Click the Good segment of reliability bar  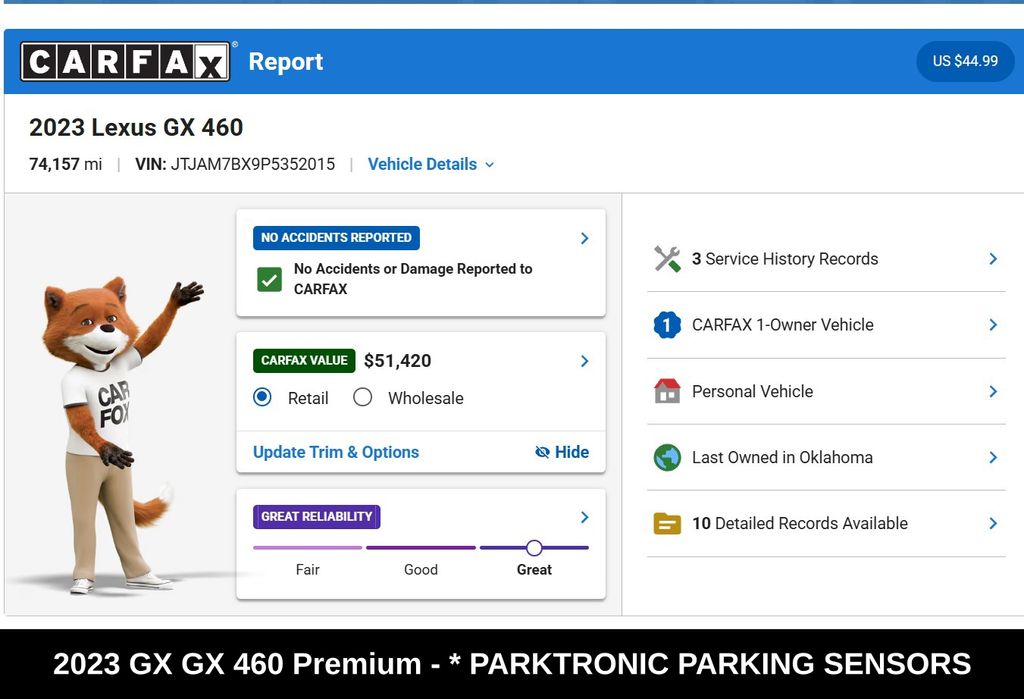point(421,548)
